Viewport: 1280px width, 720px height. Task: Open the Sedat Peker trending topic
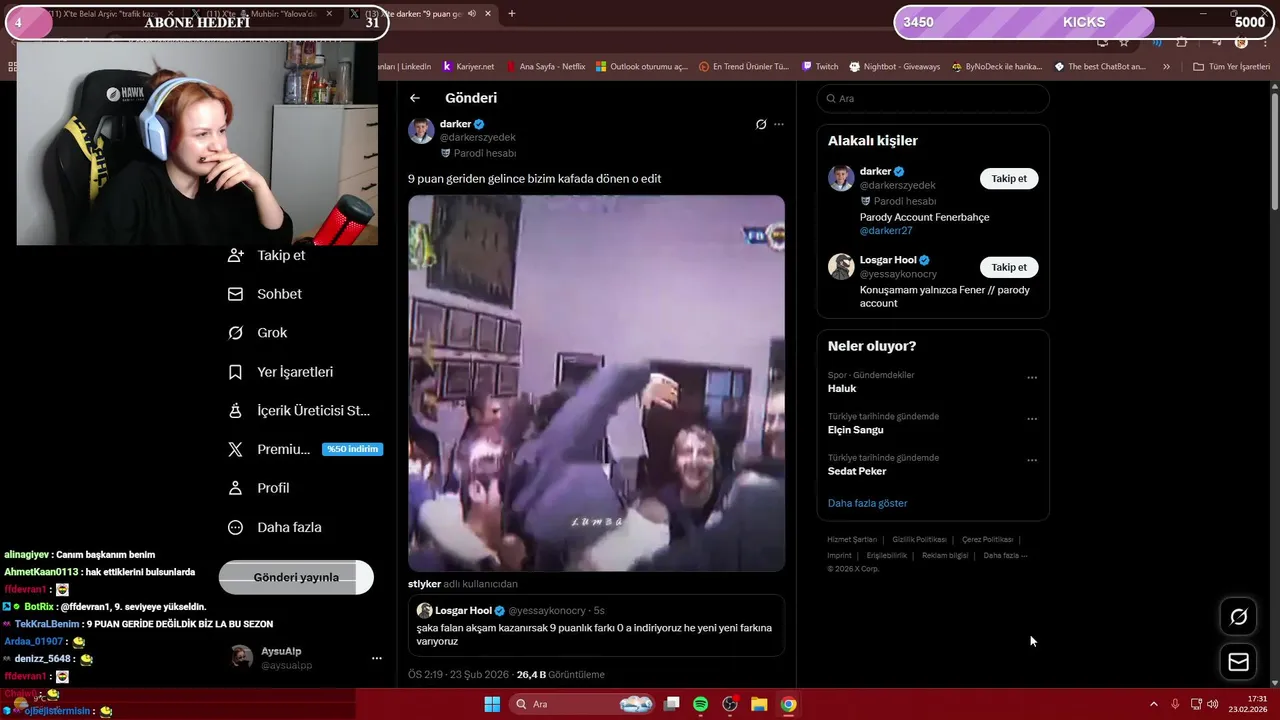click(x=857, y=471)
